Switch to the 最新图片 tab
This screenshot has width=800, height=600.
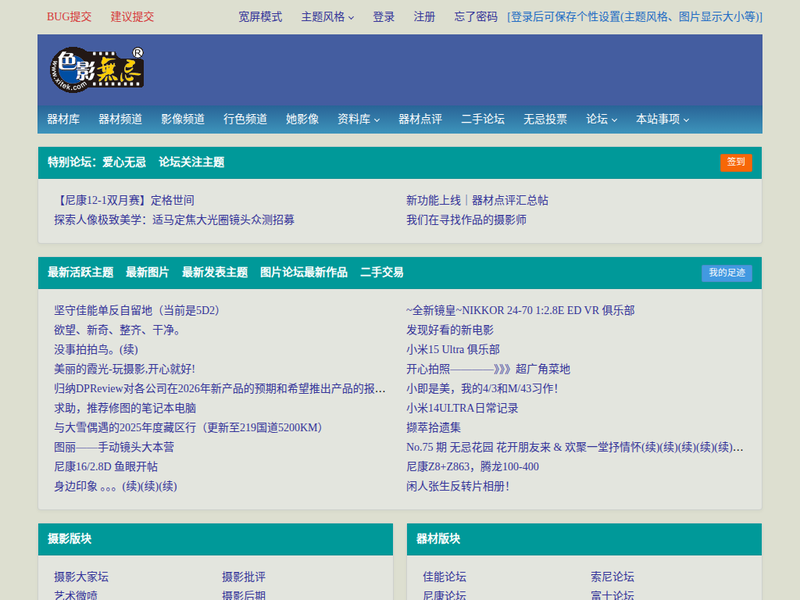click(147, 272)
